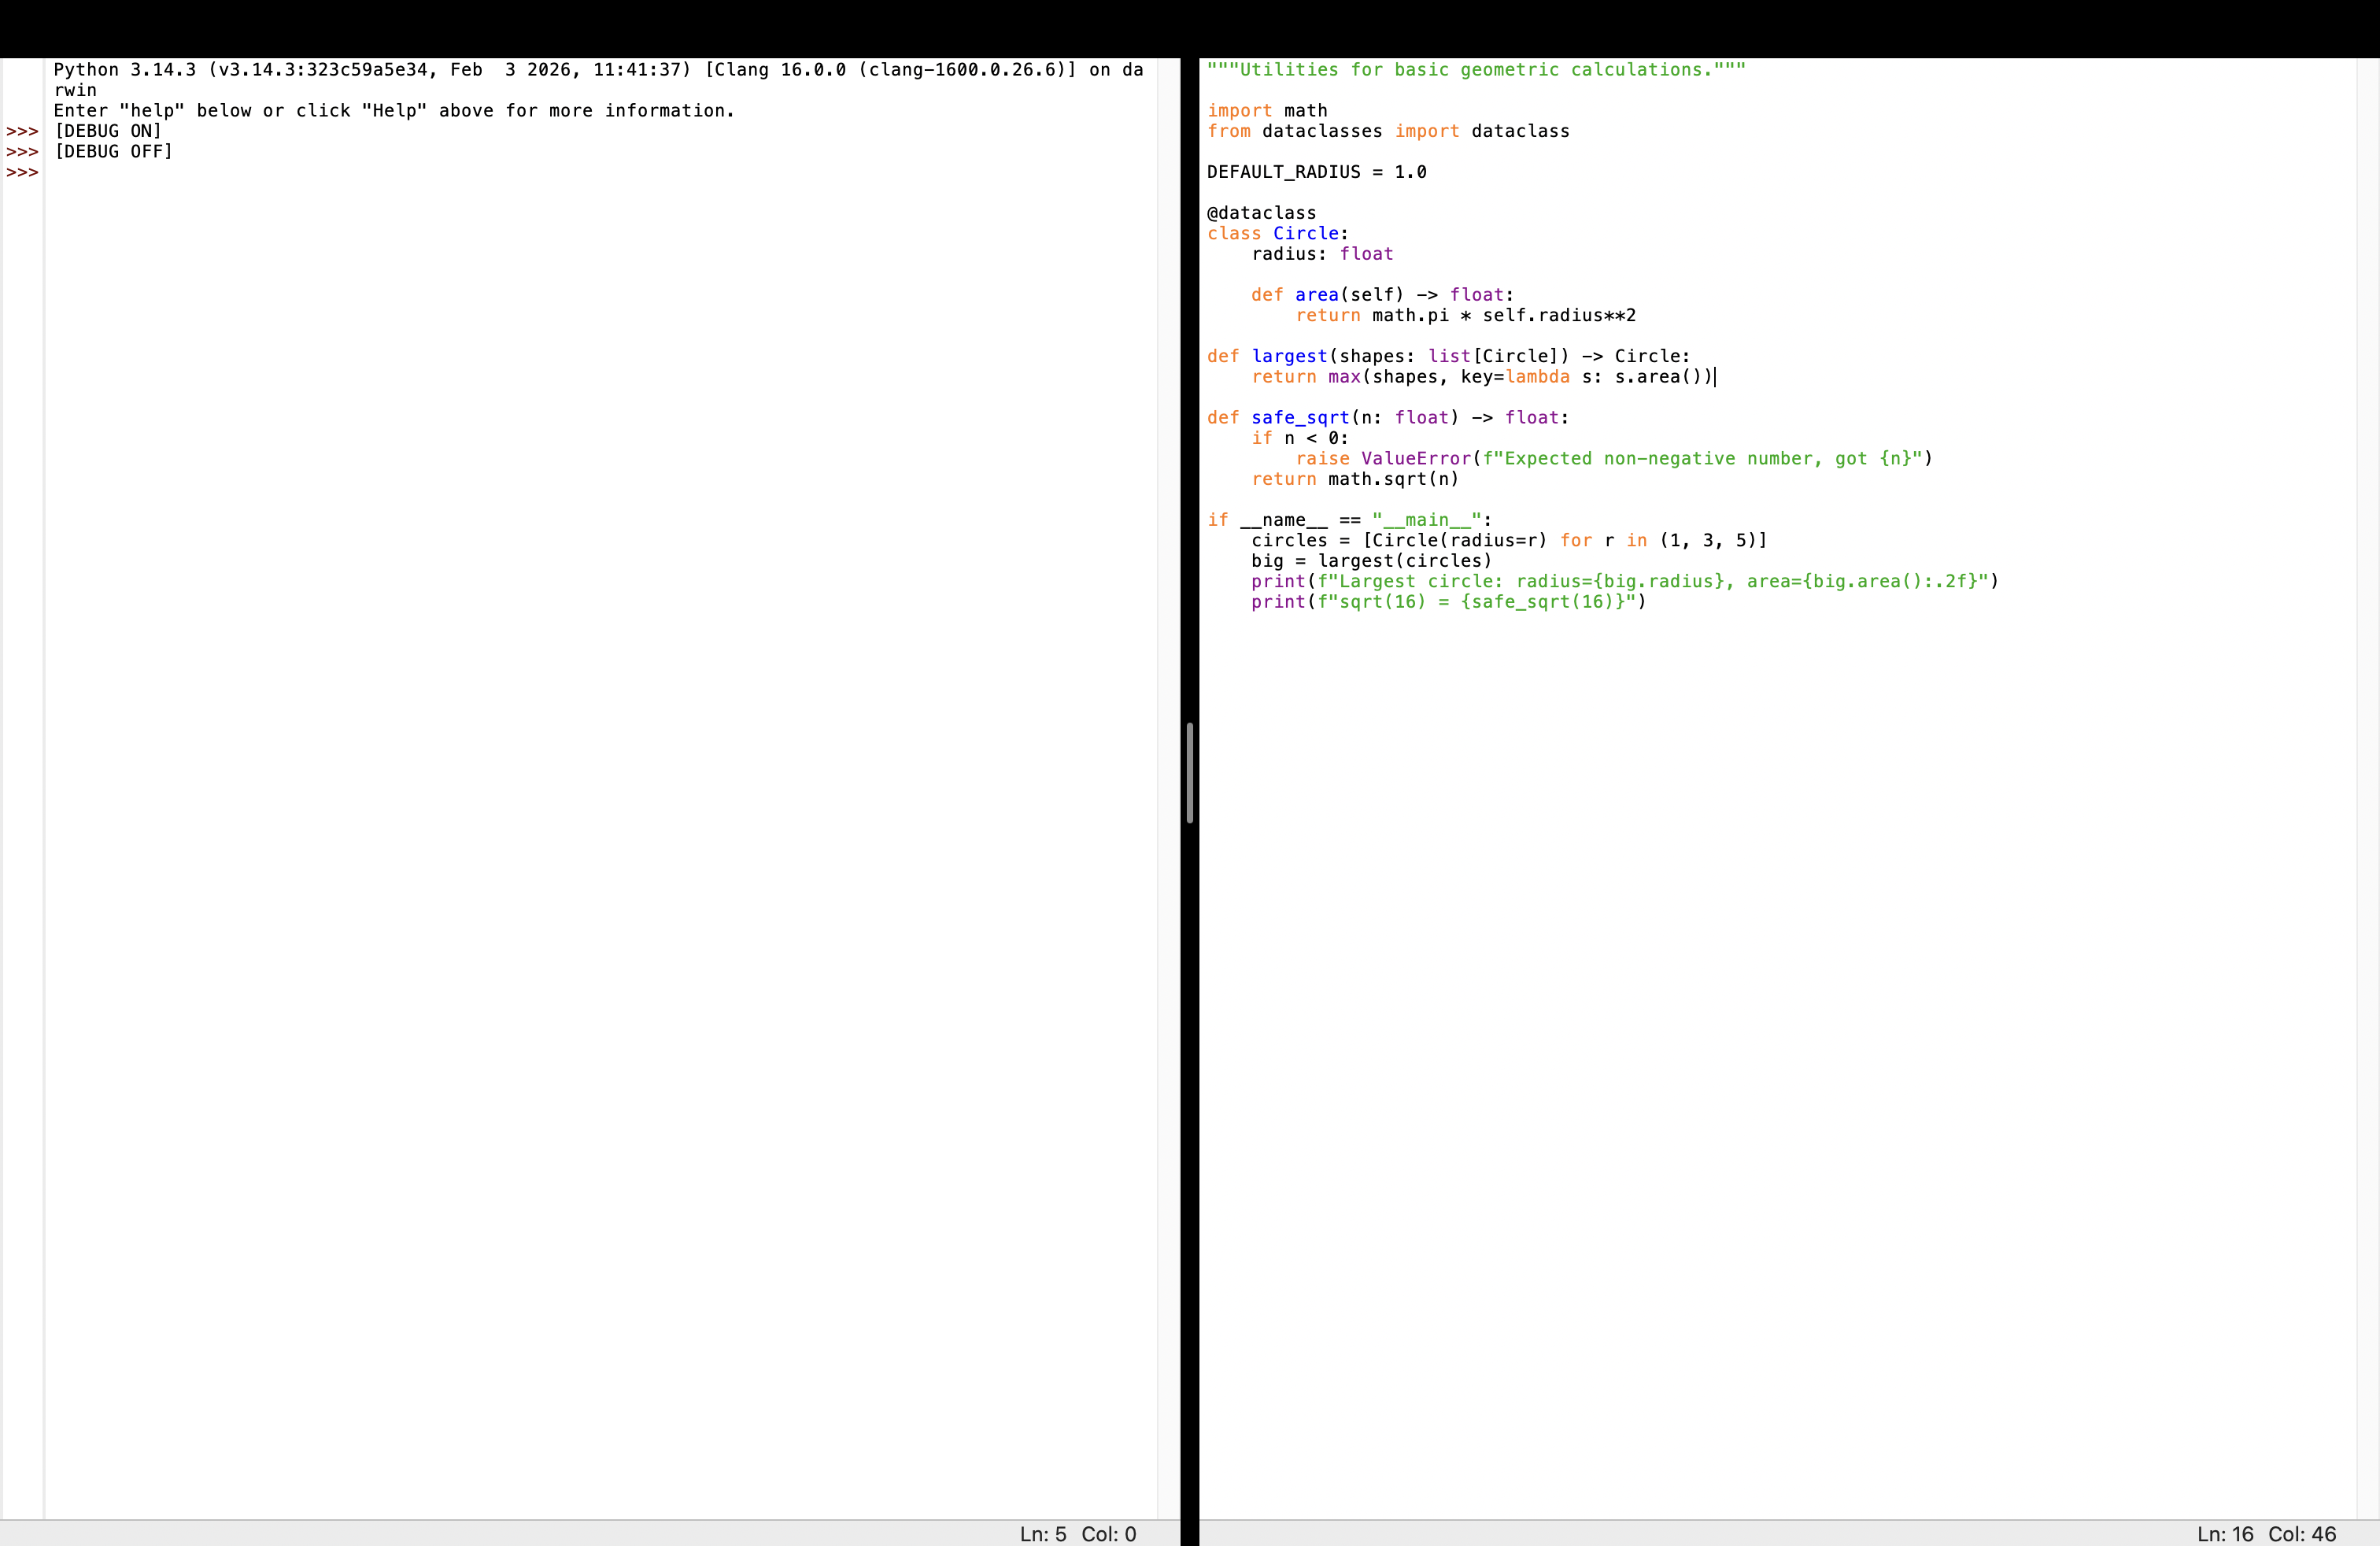The image size is (2380, 1546).
Task: Click the Python 3.14.3 version banner line
Action: click(598, 79)
